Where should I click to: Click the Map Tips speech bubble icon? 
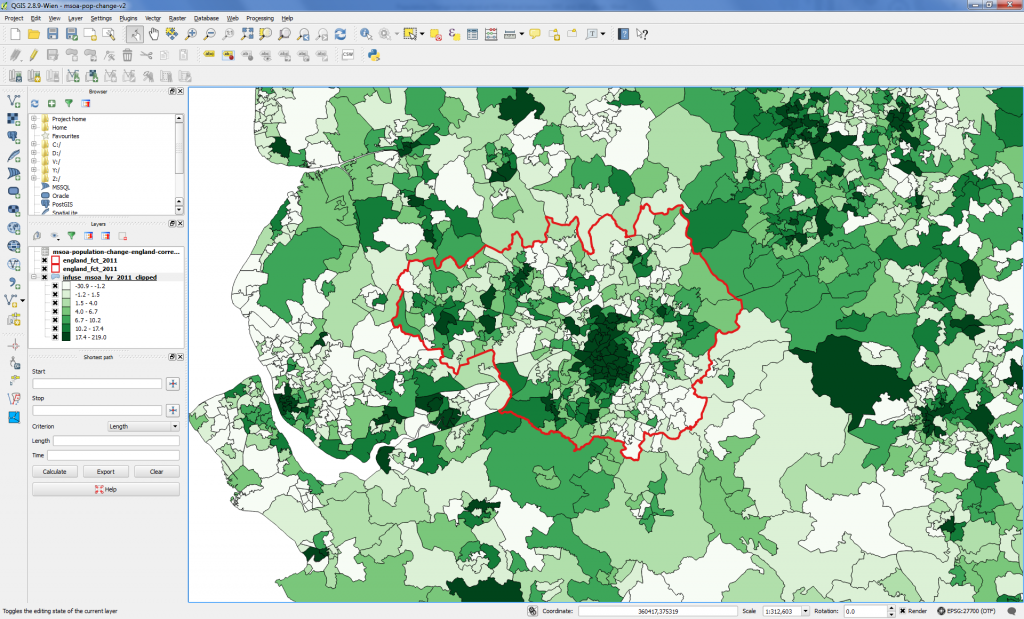535,34
